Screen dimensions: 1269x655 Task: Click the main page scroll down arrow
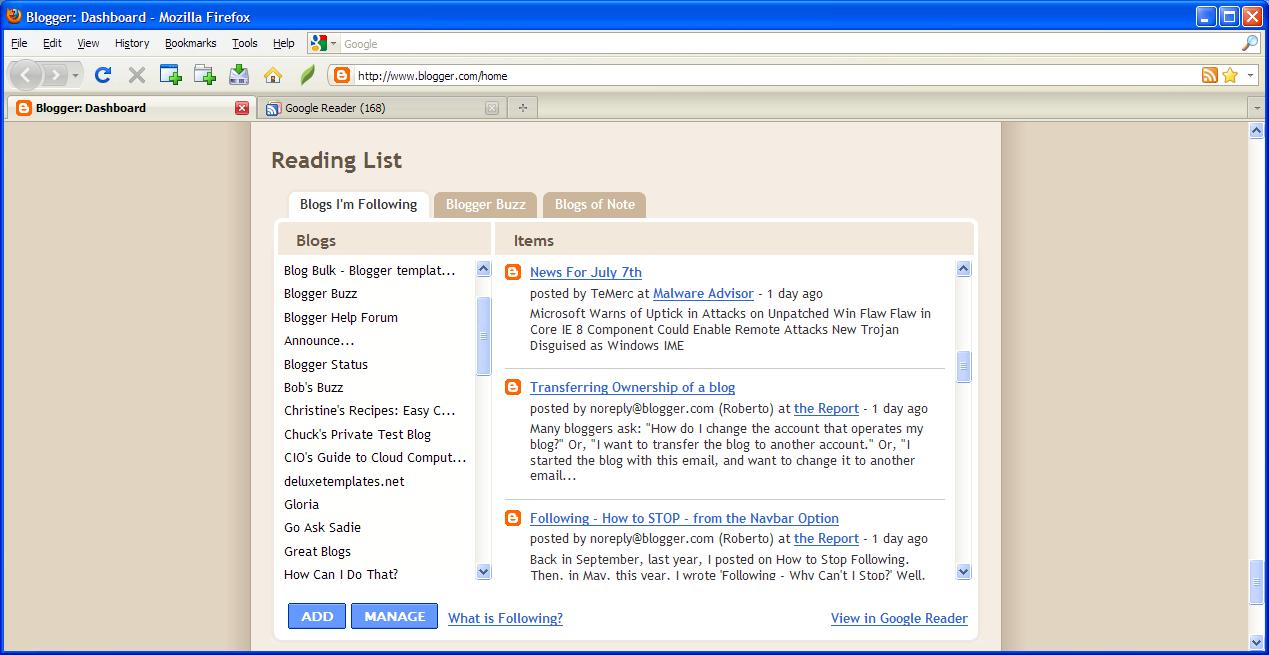[x=1258, y=642]
